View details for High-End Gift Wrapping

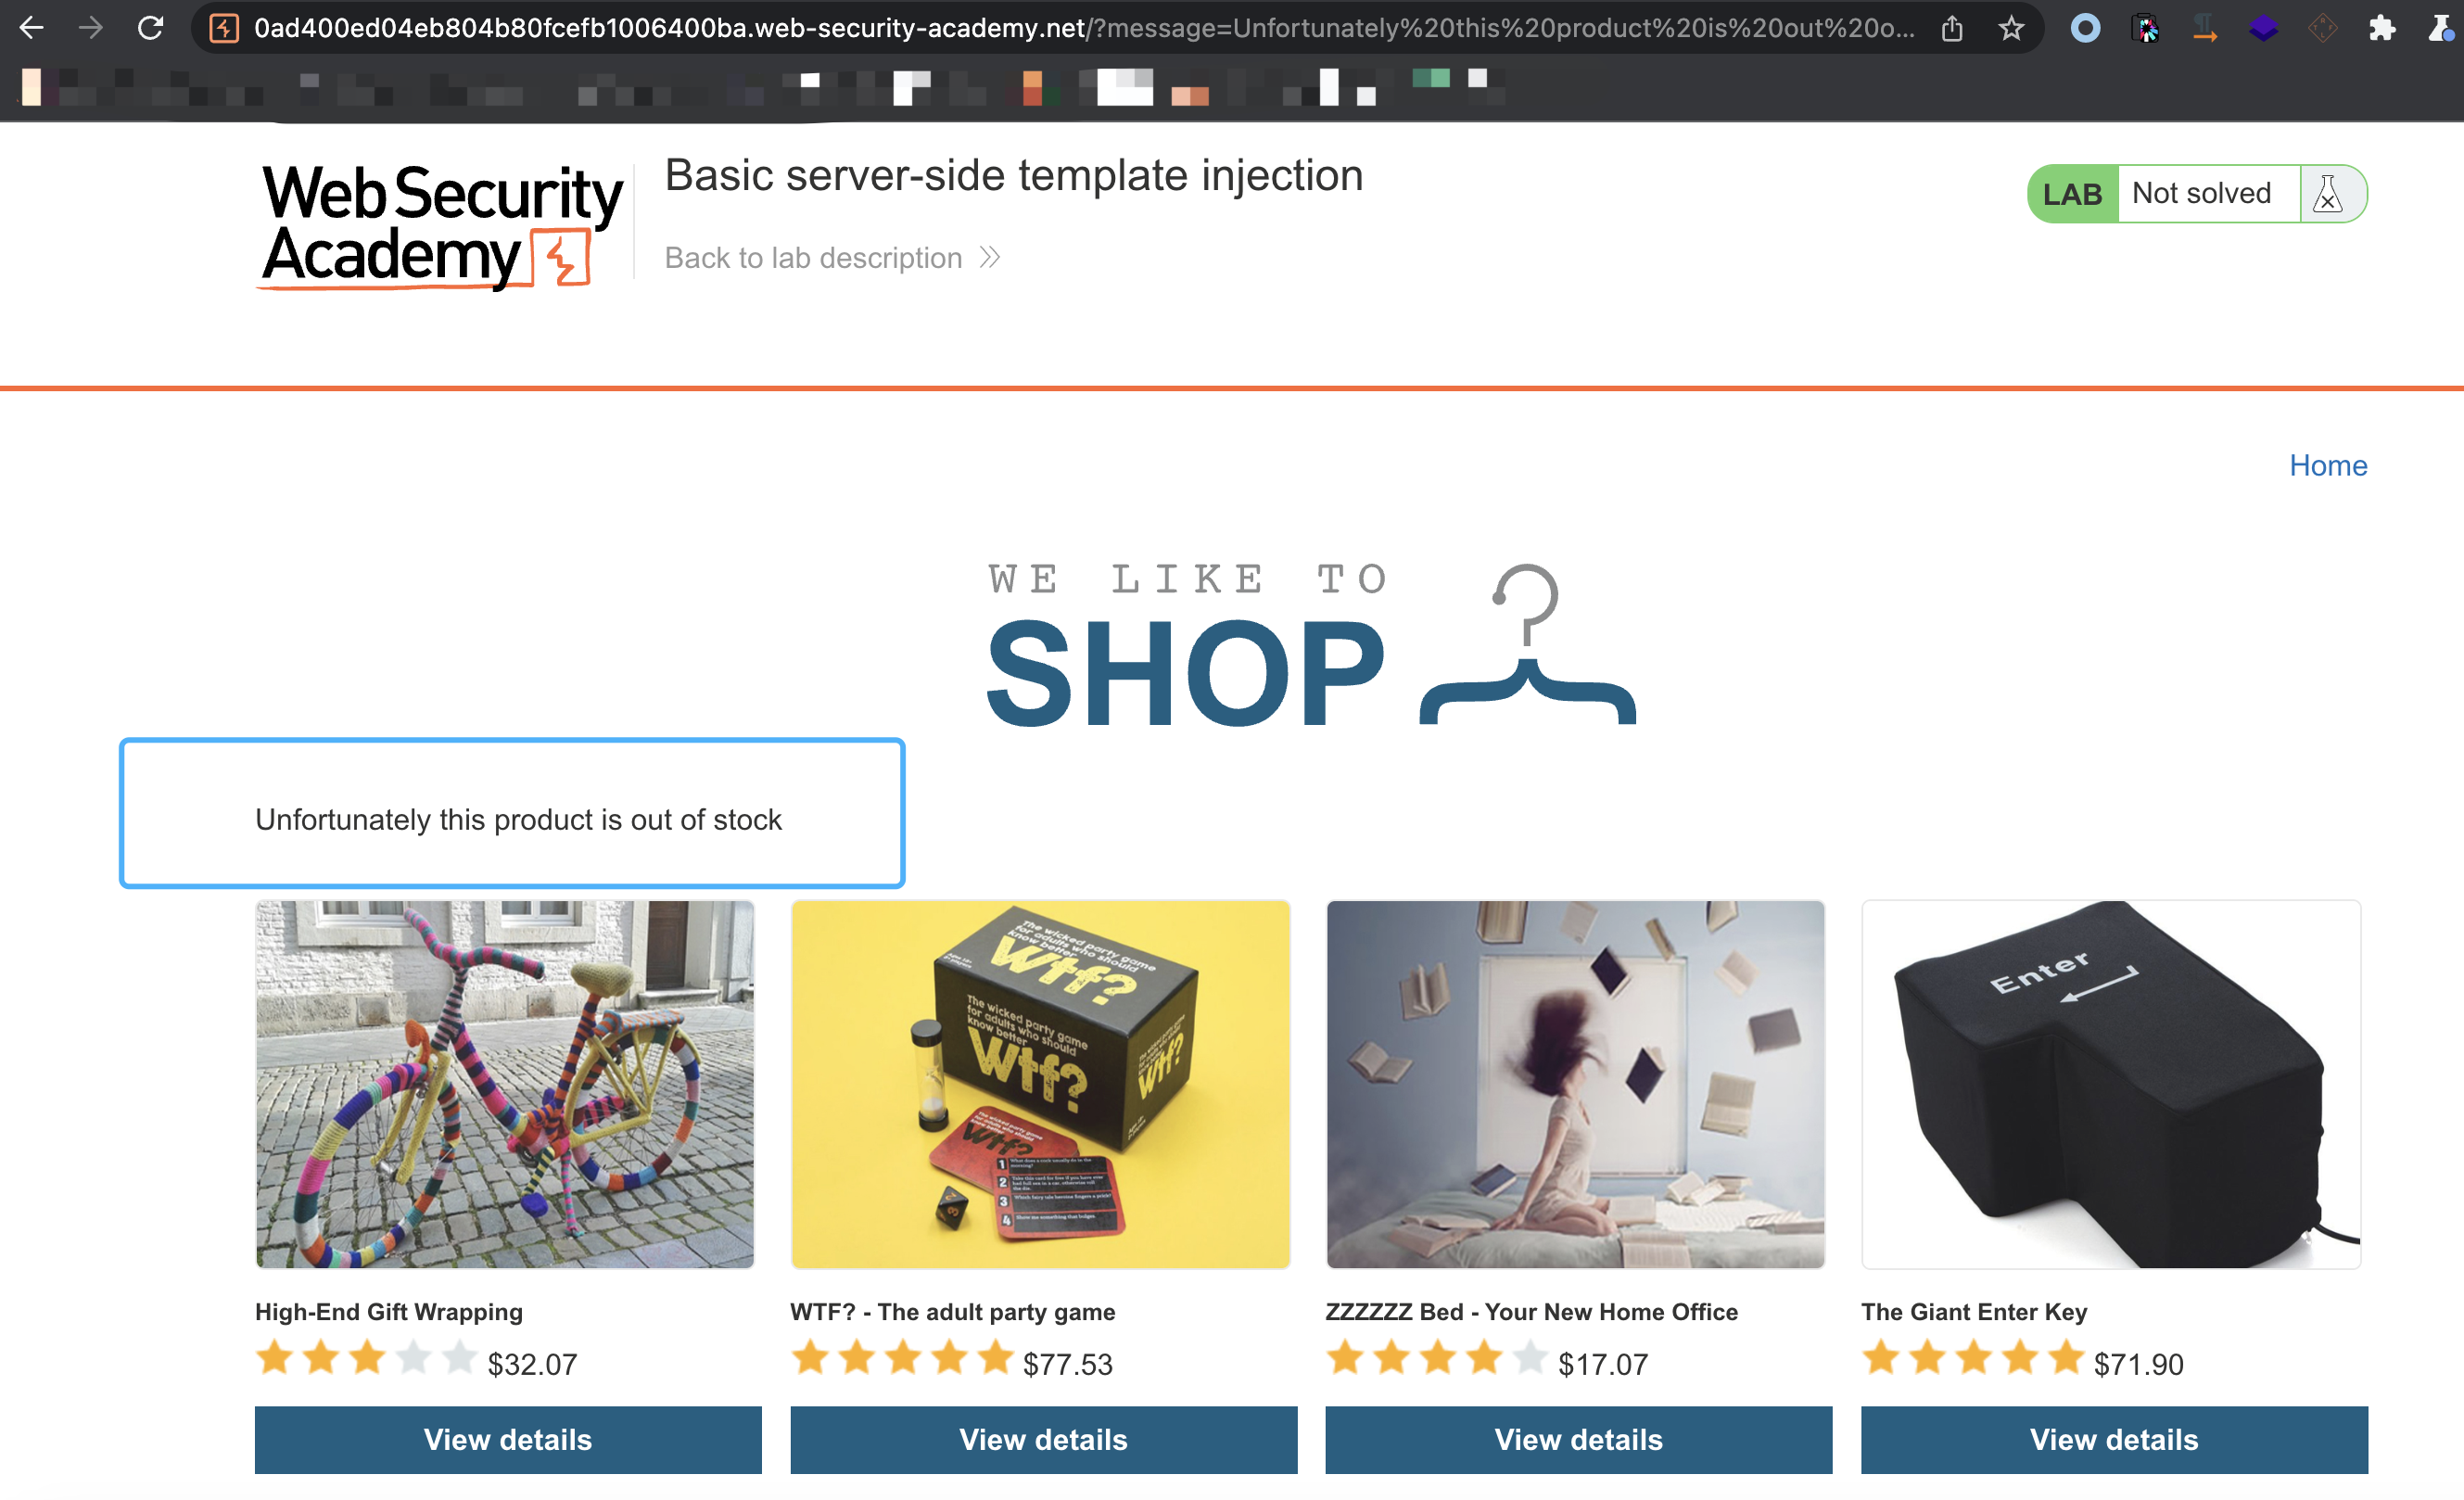pos(508,1439)
